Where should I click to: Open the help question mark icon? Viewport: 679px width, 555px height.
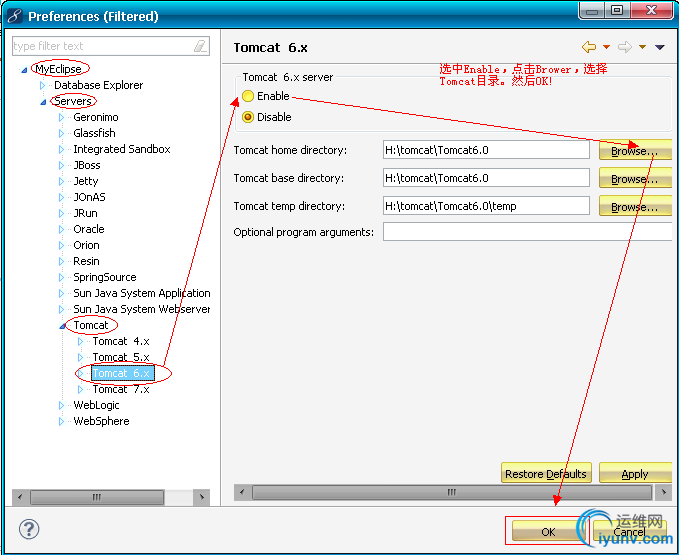pyautogui.click(x=29, y=529)
